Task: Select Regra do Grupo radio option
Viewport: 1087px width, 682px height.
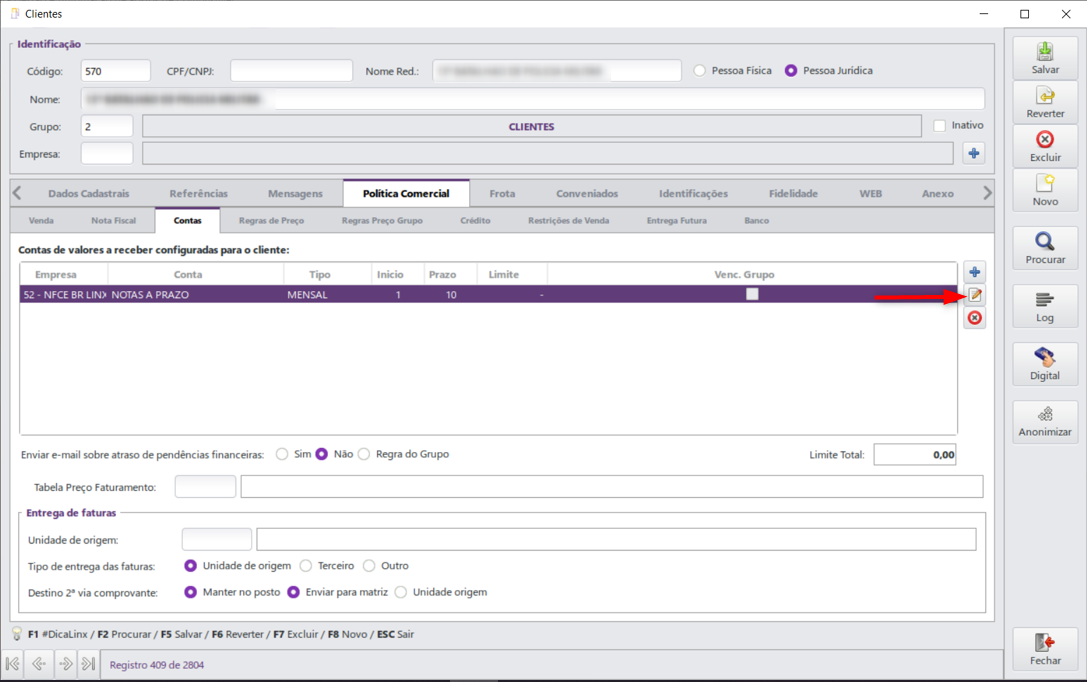Action: (x=364, y=454)
